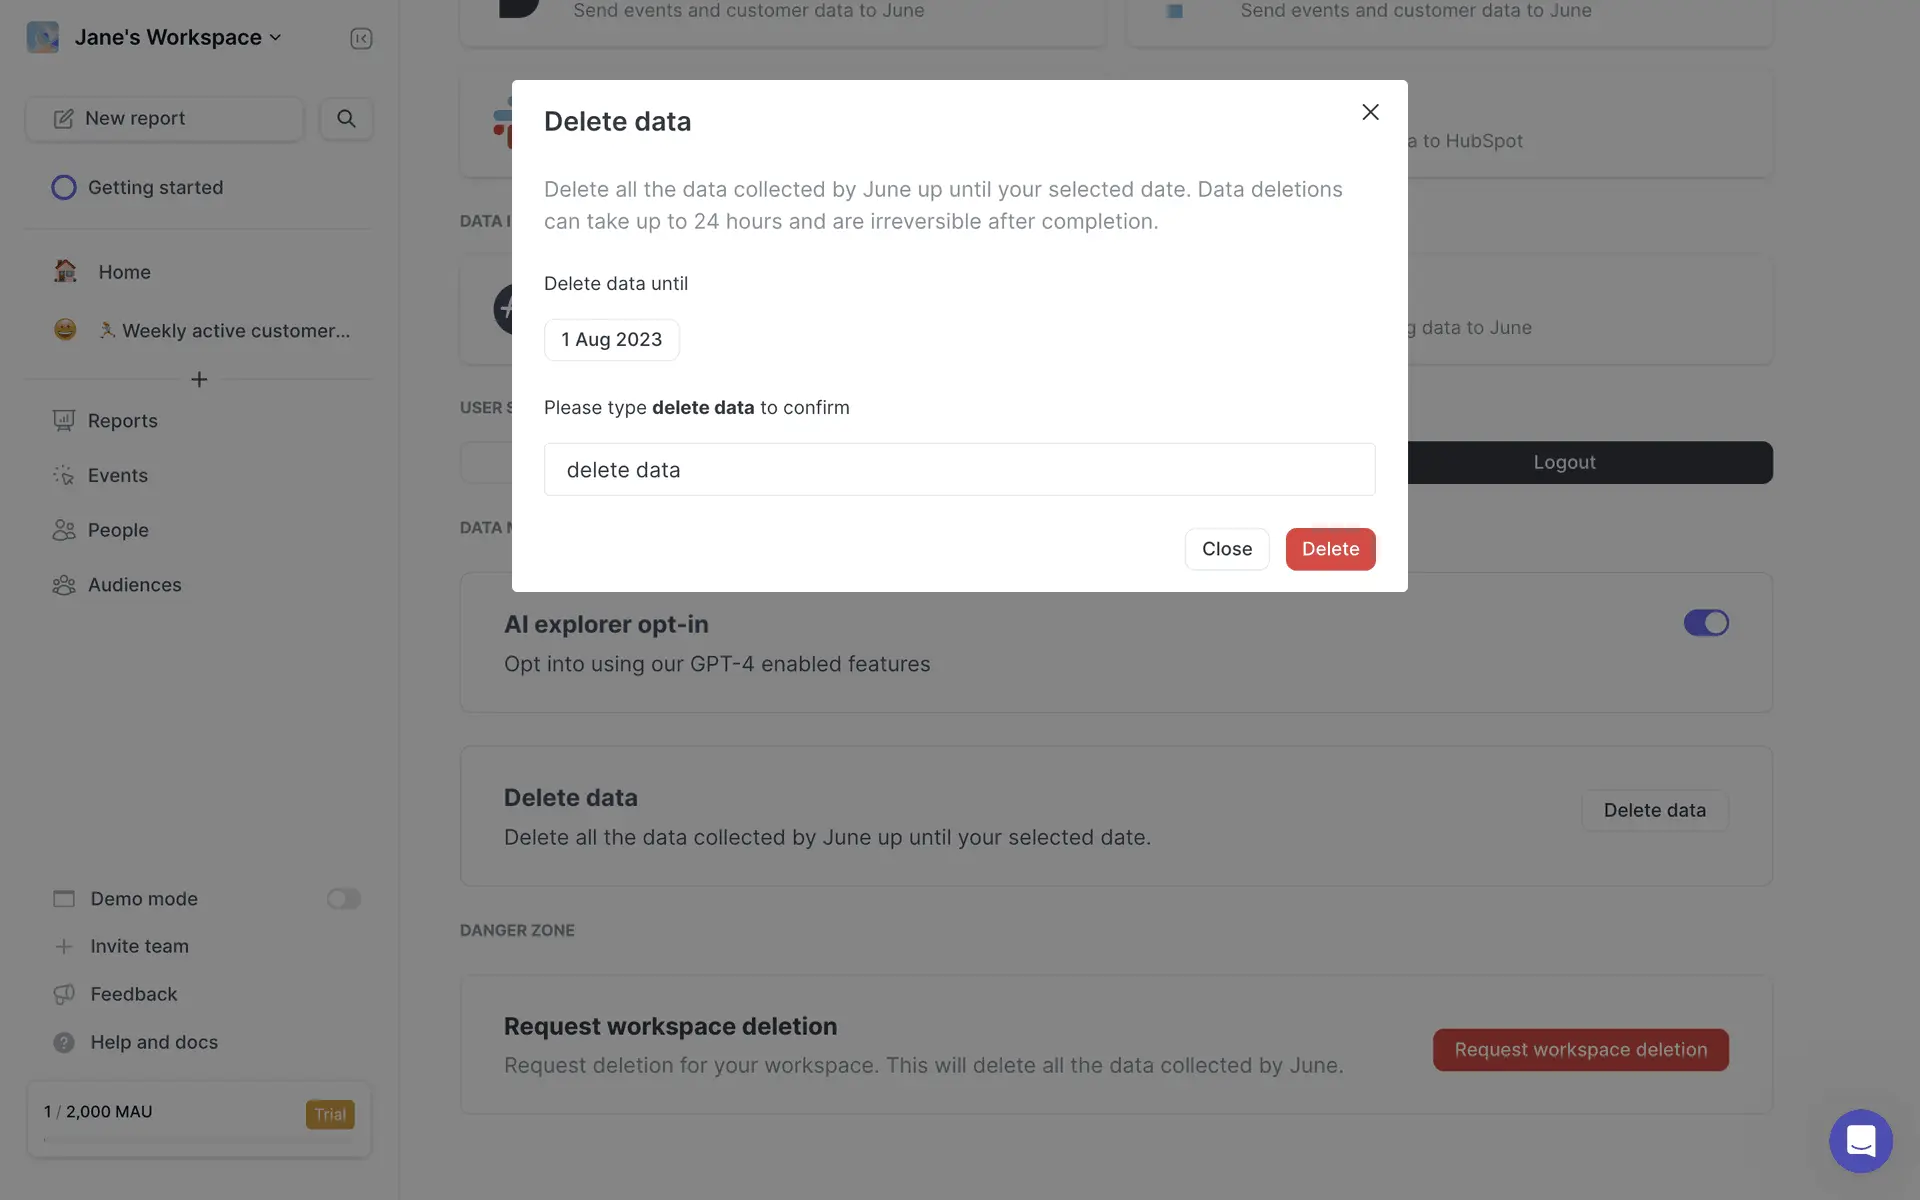1920x1200 pixels.
Task: Click the workspace avatar icon
Action: coord(43,38)
